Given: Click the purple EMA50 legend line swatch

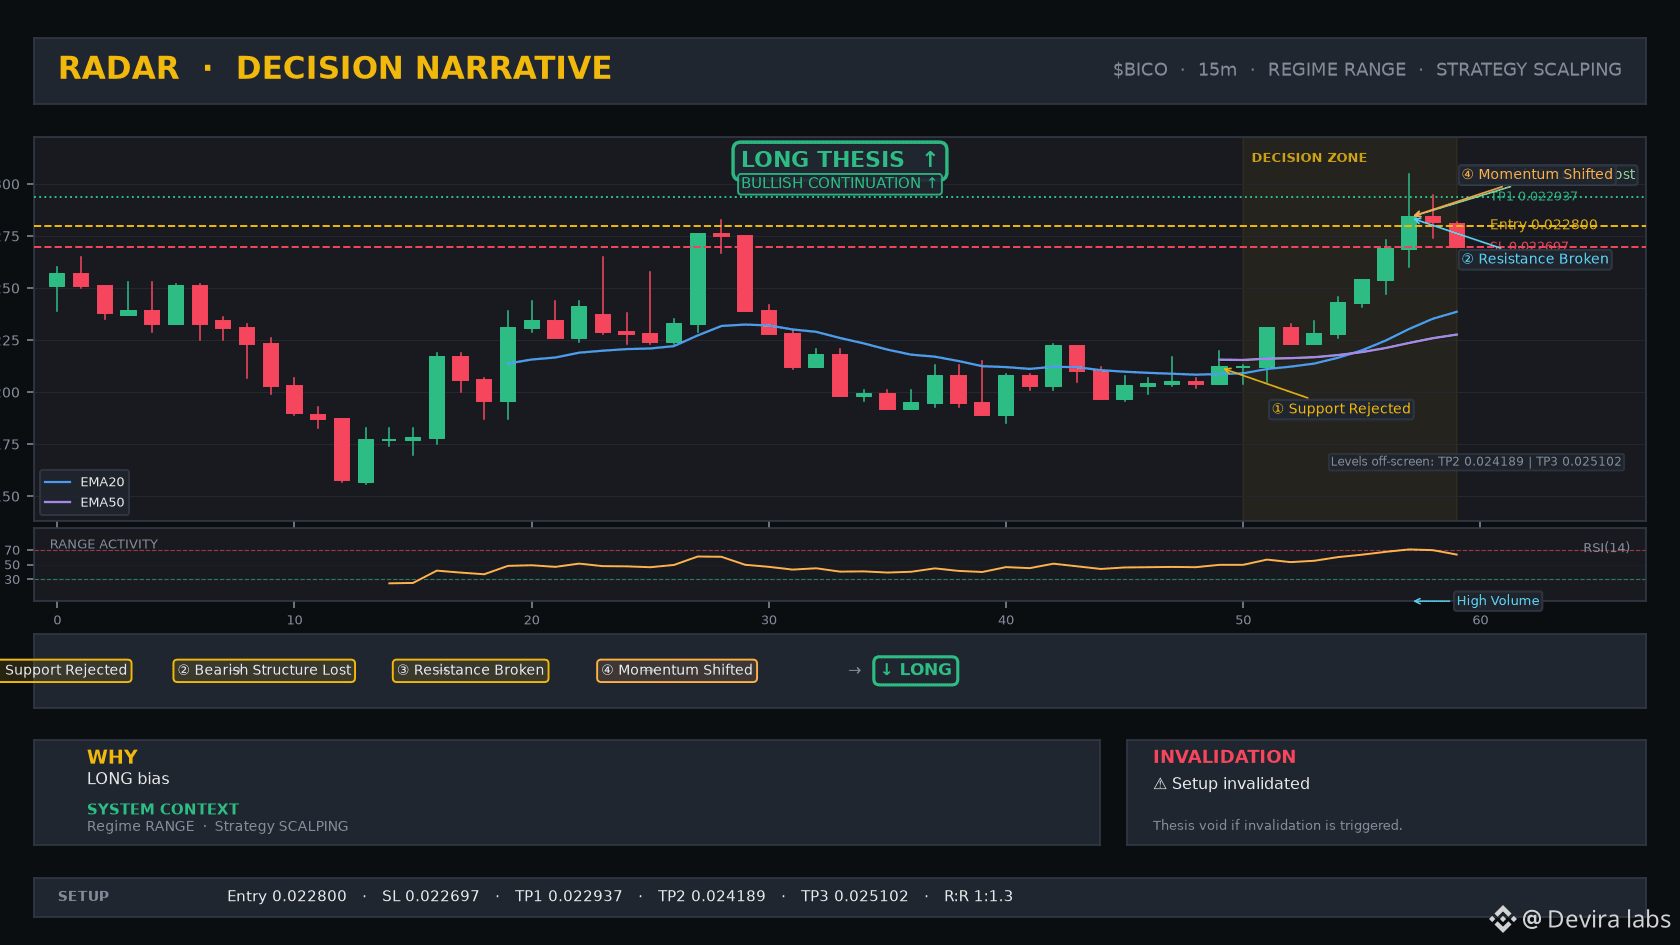Looking at the screenshot, I should (x=58, y=502).
